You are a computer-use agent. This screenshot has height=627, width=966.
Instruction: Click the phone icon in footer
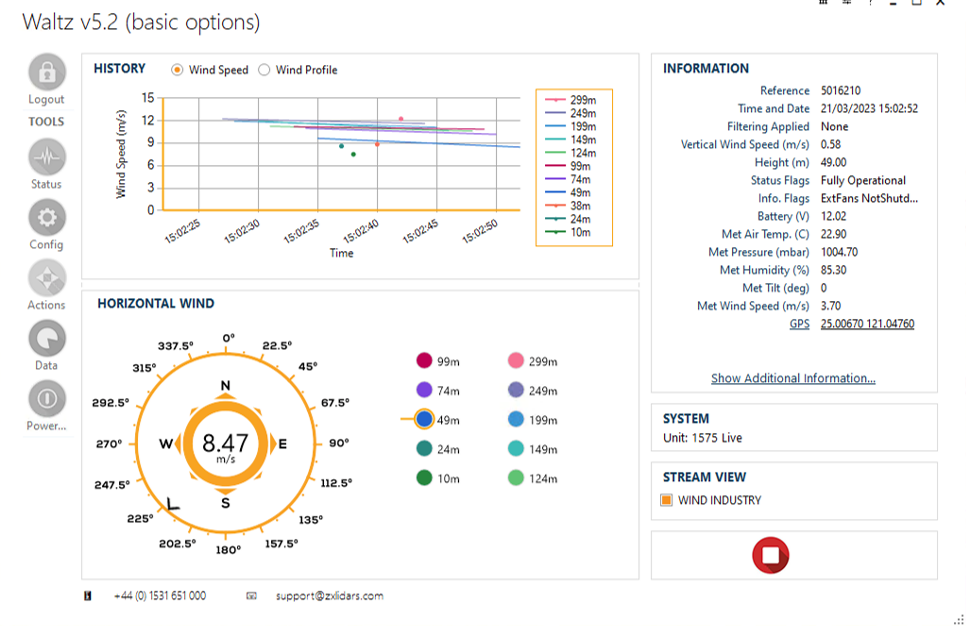(88, 596)
